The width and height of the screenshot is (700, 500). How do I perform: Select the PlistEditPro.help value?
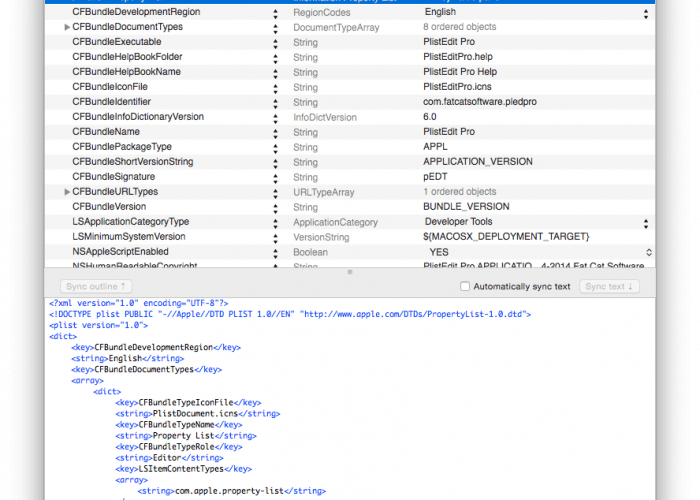pos(458,57)
